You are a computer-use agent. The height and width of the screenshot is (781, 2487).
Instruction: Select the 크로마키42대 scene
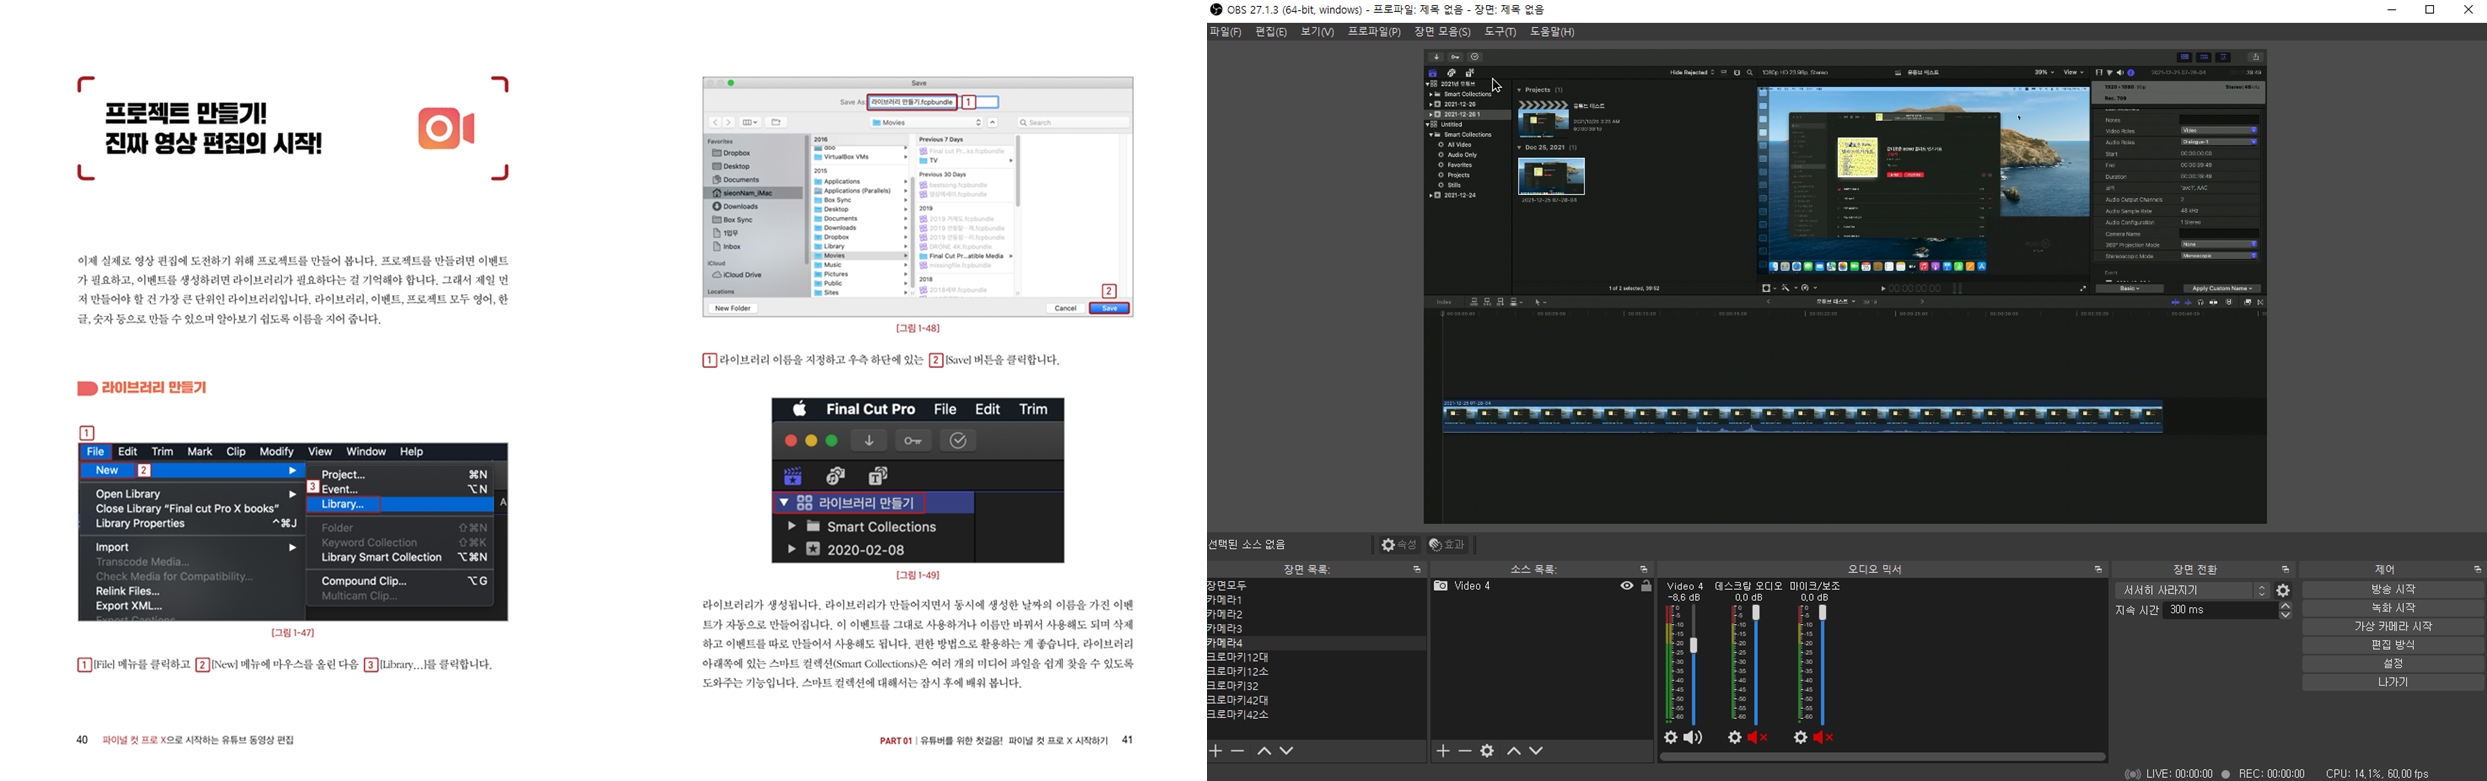(1316, 701)
